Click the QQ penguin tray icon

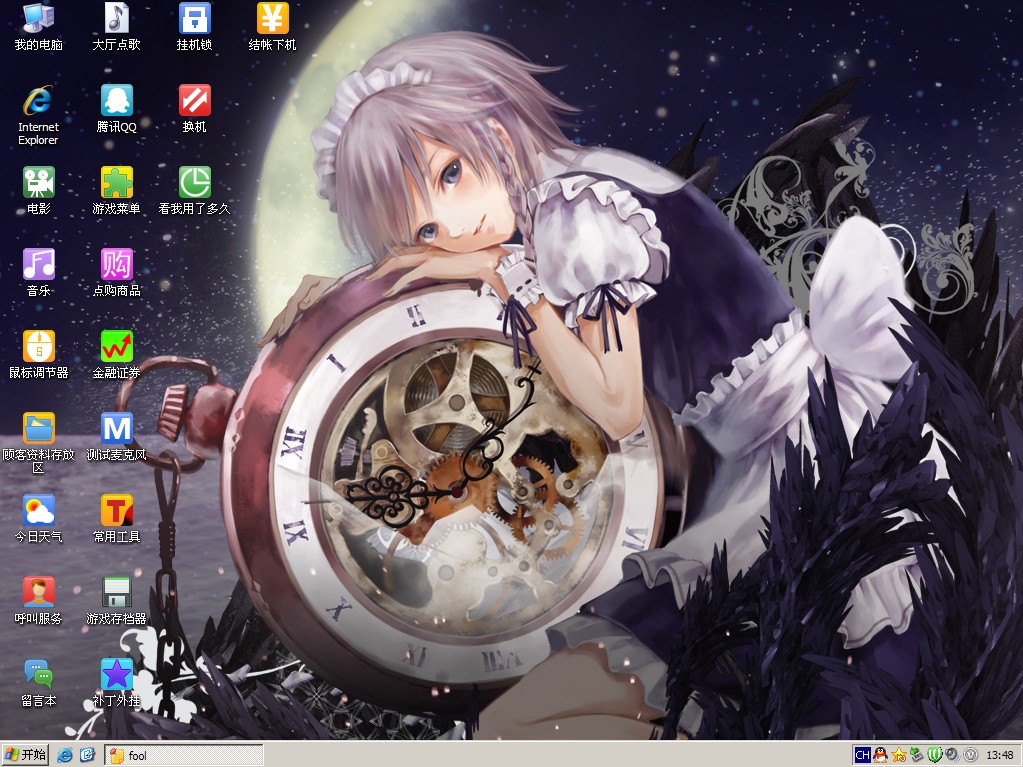(x=881, y=755)
